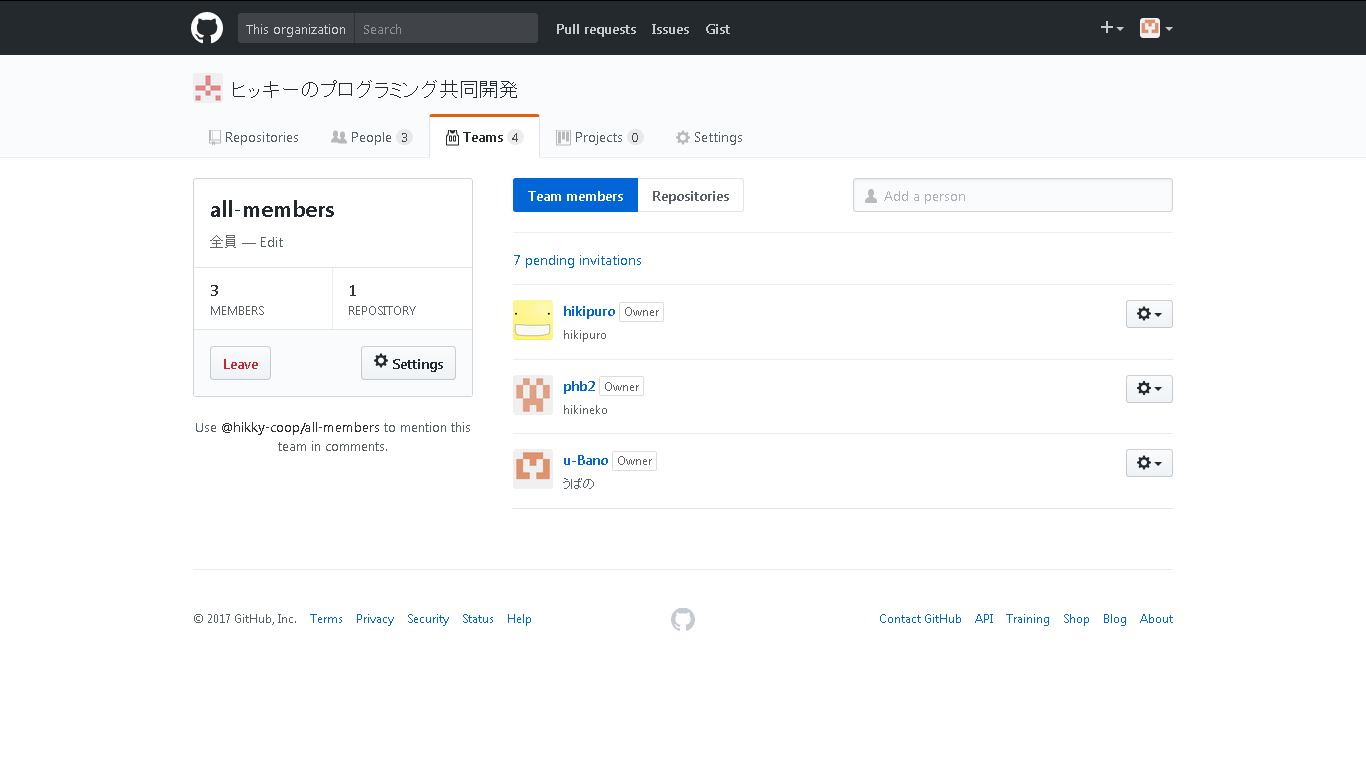
Task: Open the organization Settings tab
Action: coord(709,137)
